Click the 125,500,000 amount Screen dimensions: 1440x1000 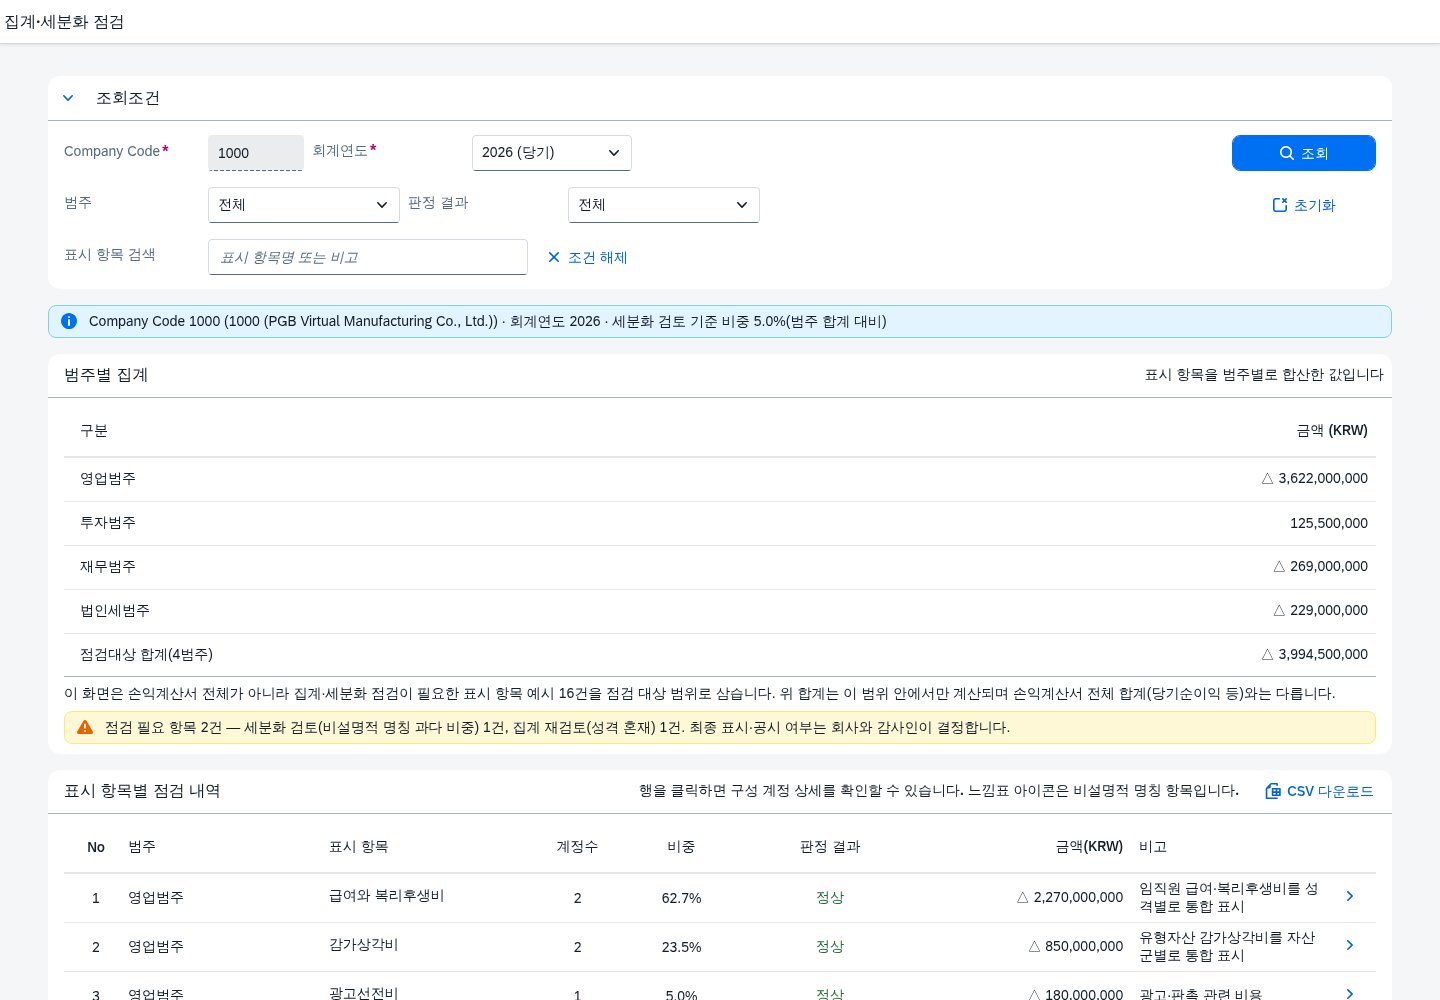point(1329,523)
